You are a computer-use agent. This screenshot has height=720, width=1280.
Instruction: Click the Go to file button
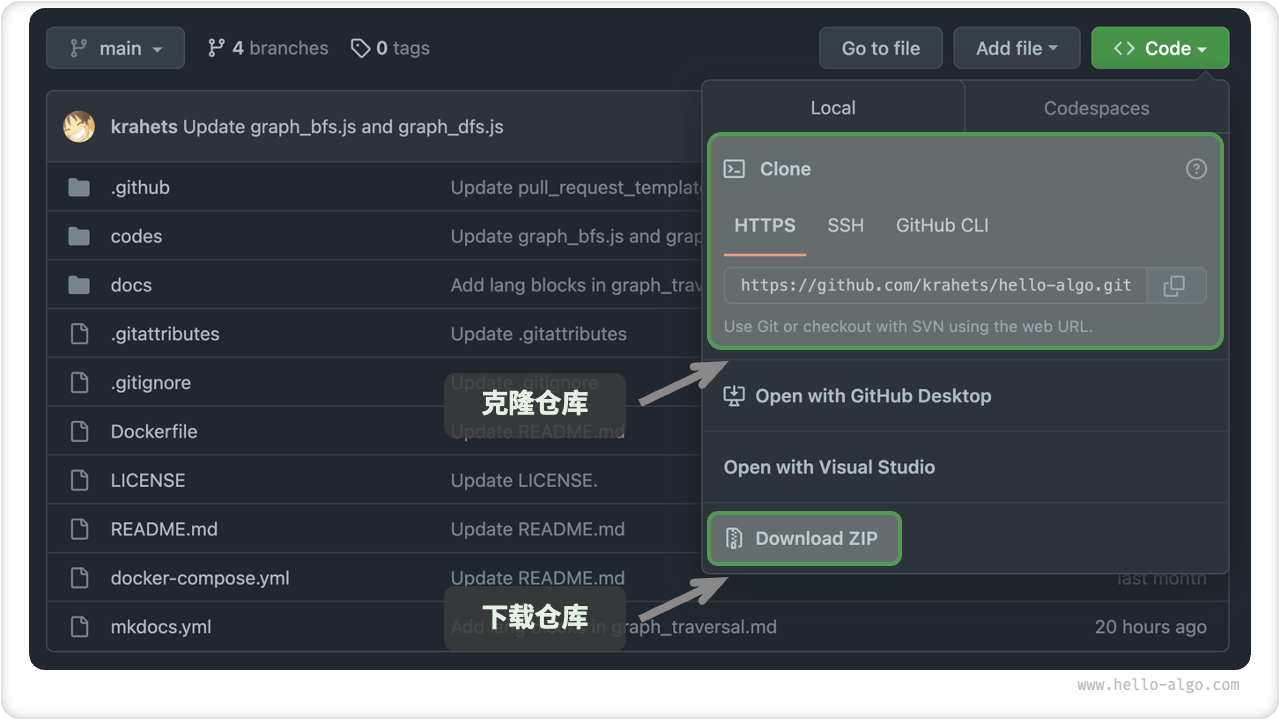(x=880, y=47)
